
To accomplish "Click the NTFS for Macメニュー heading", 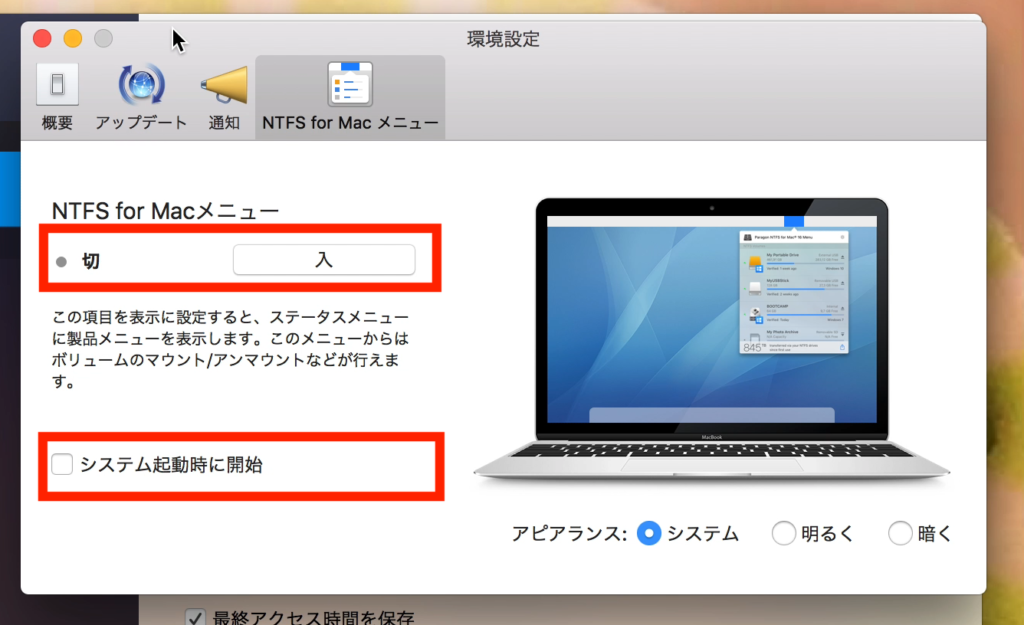I will [x=165, y=211].
